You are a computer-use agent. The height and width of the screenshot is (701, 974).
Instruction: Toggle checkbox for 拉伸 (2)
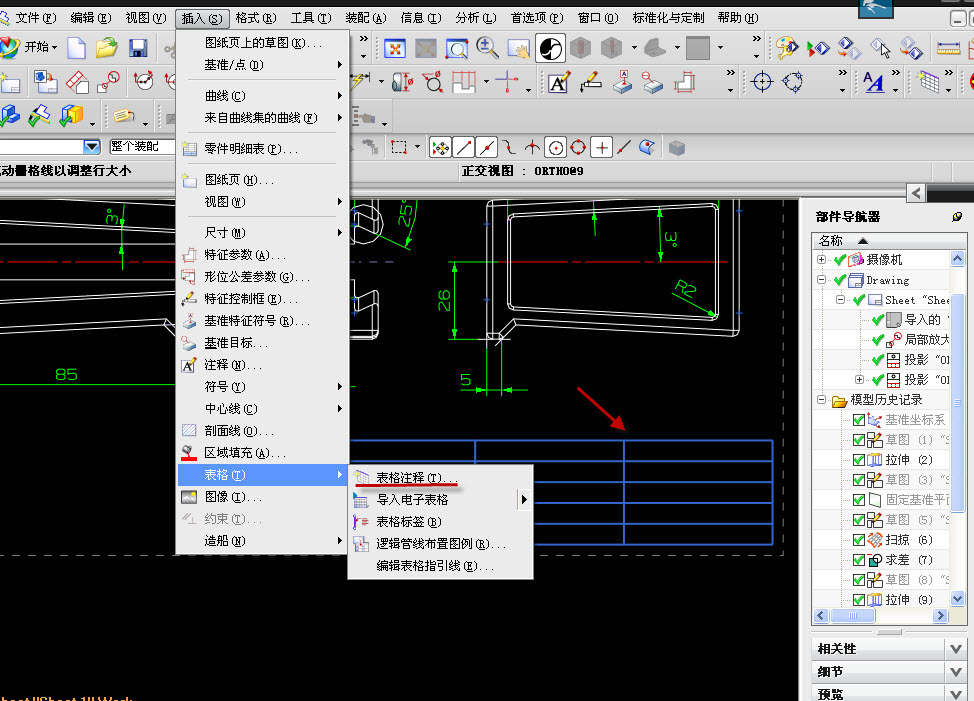tap(859, 460)
